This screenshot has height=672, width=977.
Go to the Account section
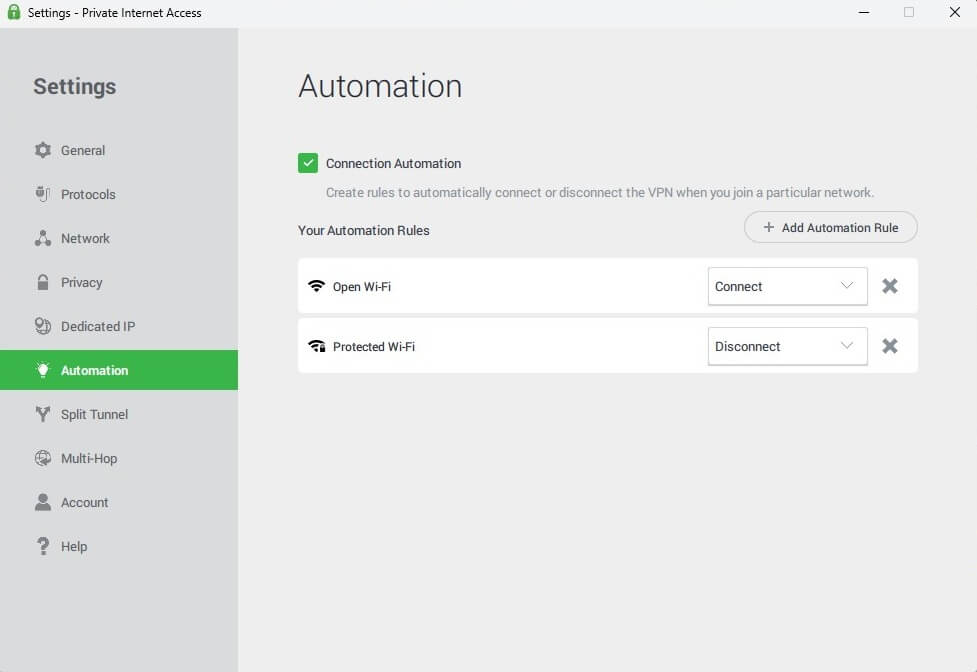(85, 502)
